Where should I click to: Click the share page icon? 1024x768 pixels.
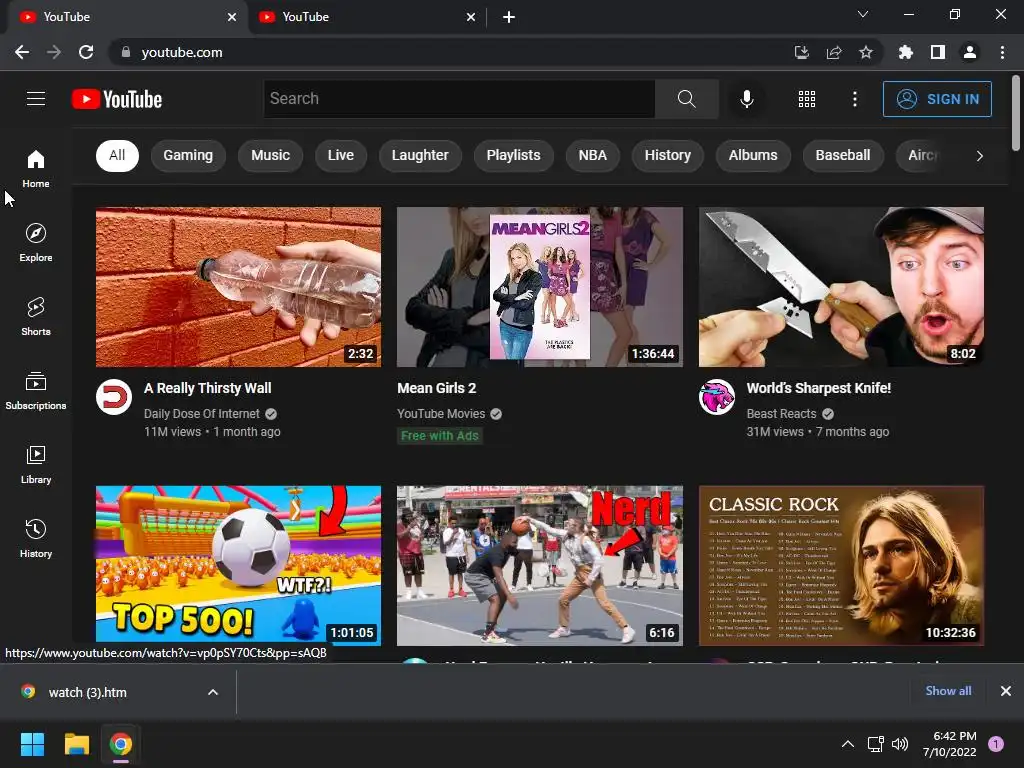[x=834, y=52]
